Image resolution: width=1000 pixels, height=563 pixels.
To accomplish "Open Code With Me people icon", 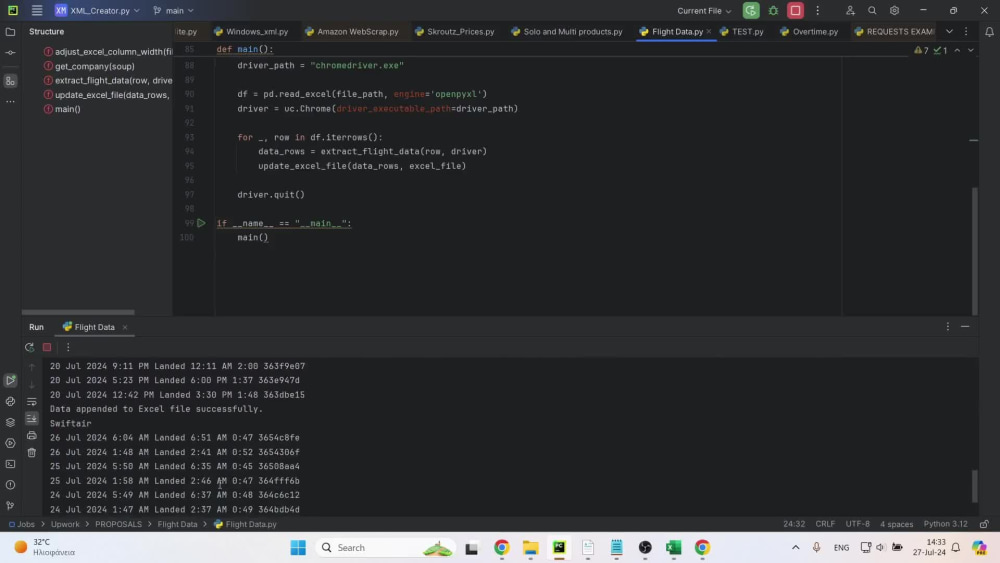I will click(850, 11).
